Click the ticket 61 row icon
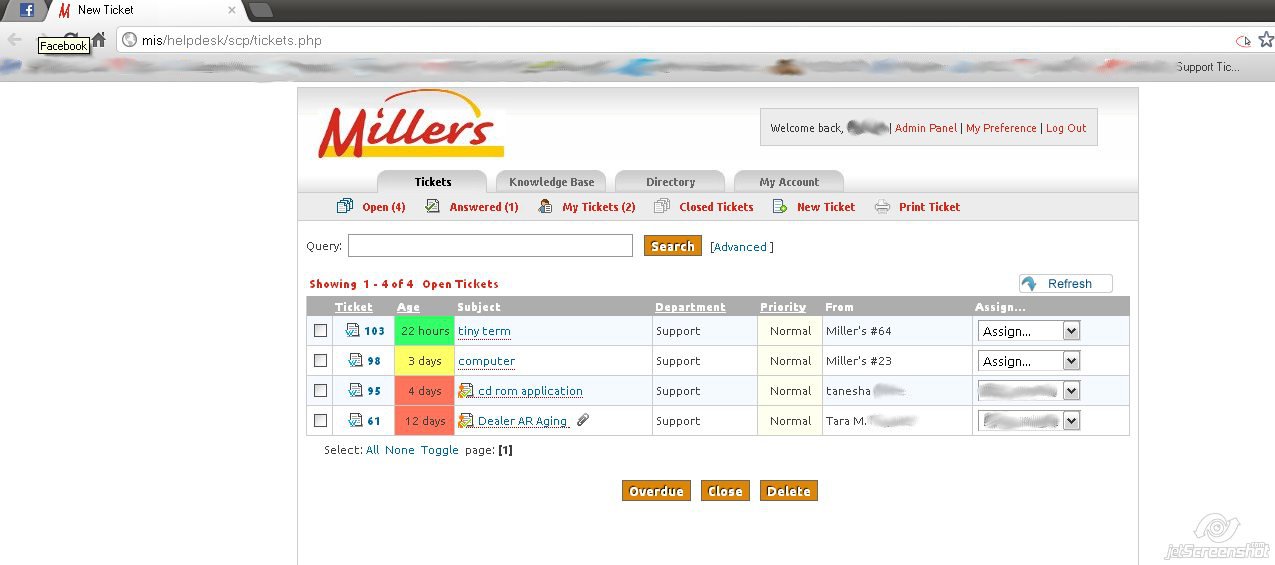Viewport: 1275px width, 565px height. [x=355, y=420]
